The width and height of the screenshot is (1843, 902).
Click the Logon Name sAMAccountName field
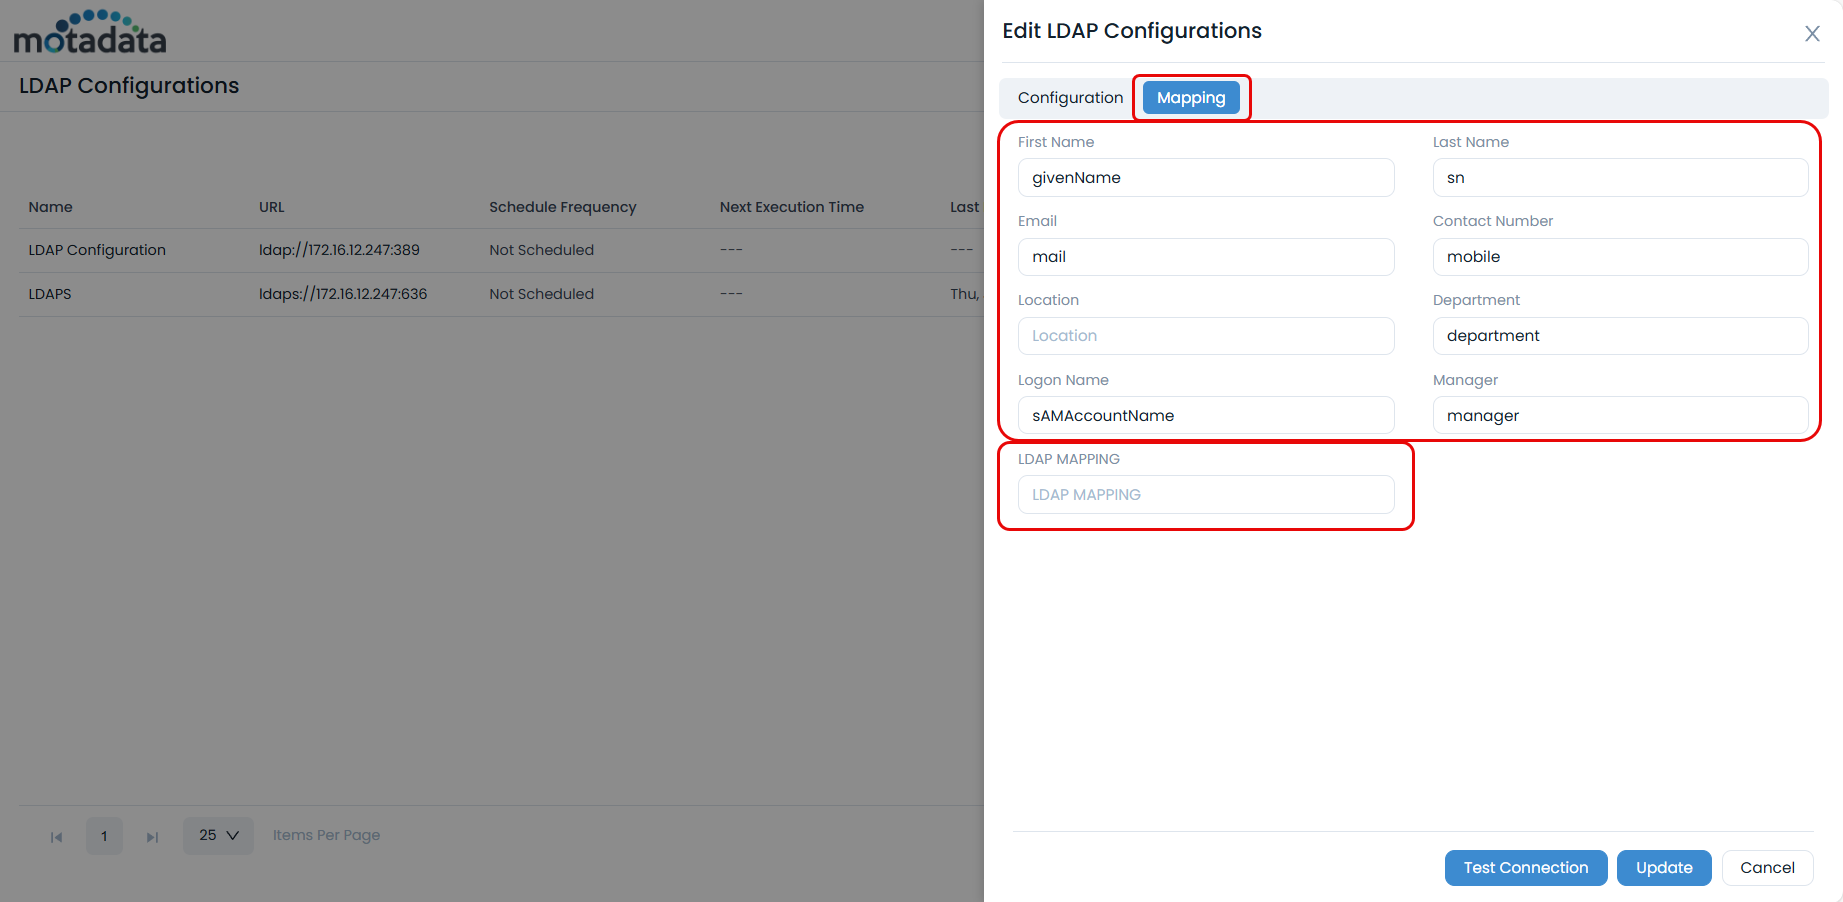(x=1205, y=416)
